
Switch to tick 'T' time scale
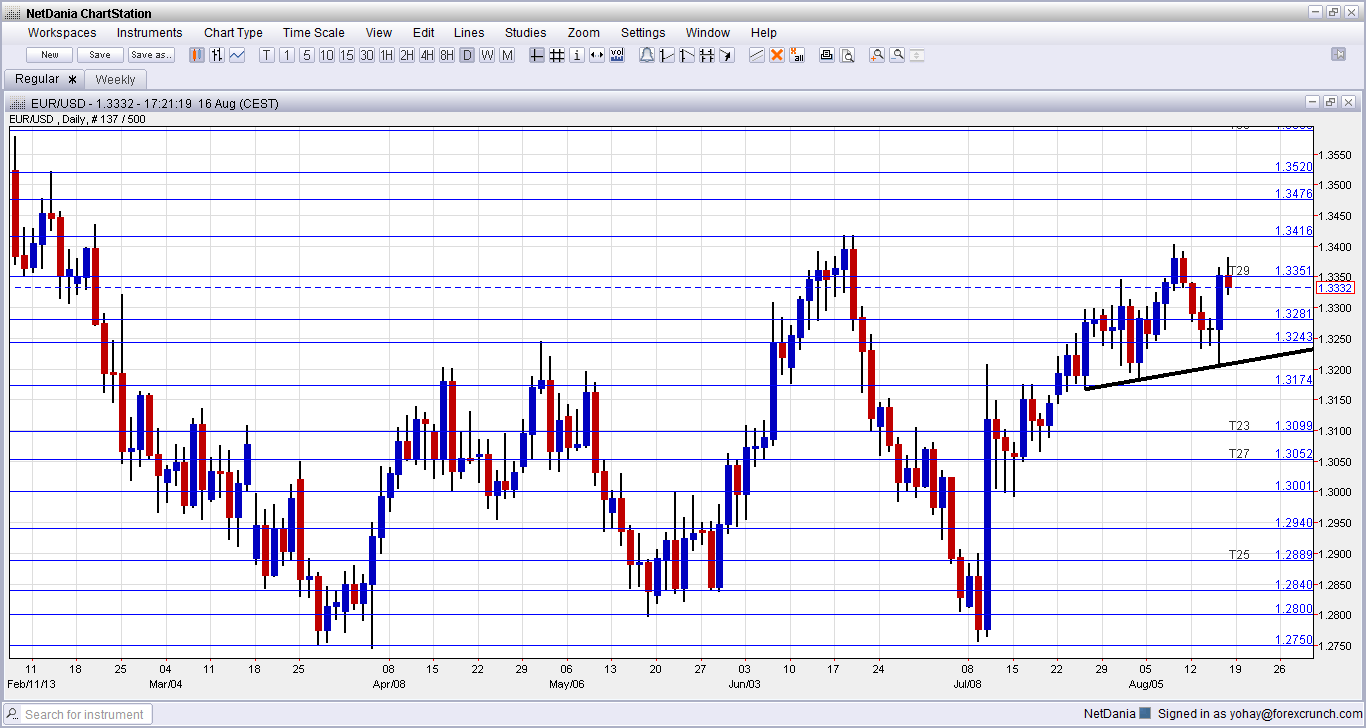coord(267,55)
